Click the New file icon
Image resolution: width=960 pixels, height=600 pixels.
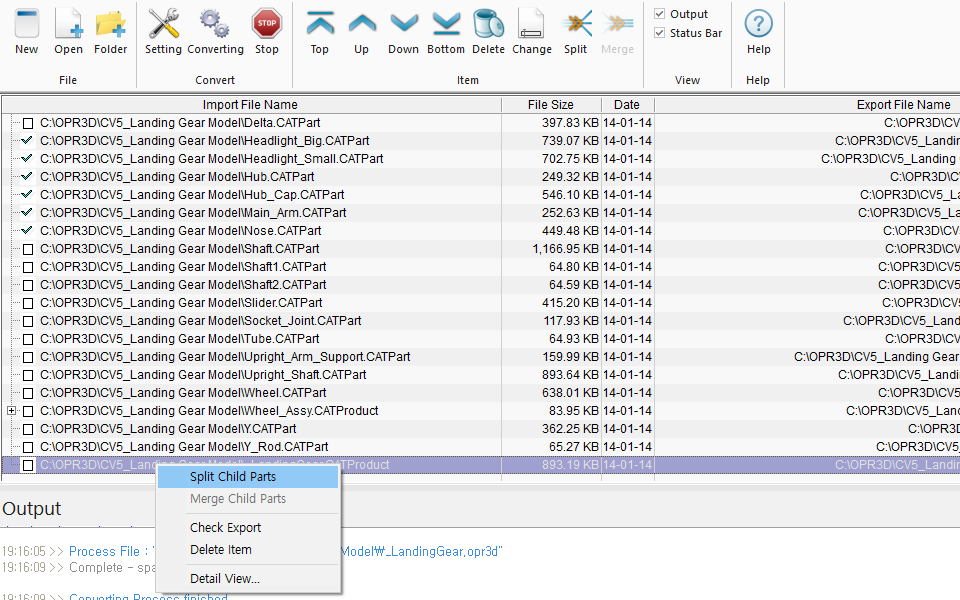click(27, 24)
